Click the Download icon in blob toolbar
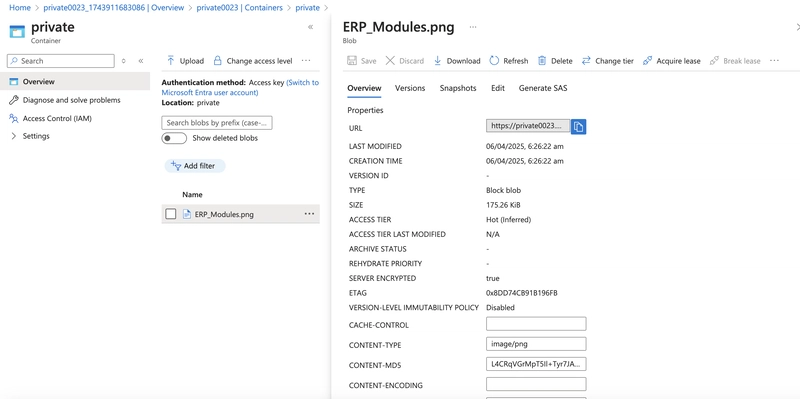The height and width of the screenshot is (399, 800). (x=437, y=61)
